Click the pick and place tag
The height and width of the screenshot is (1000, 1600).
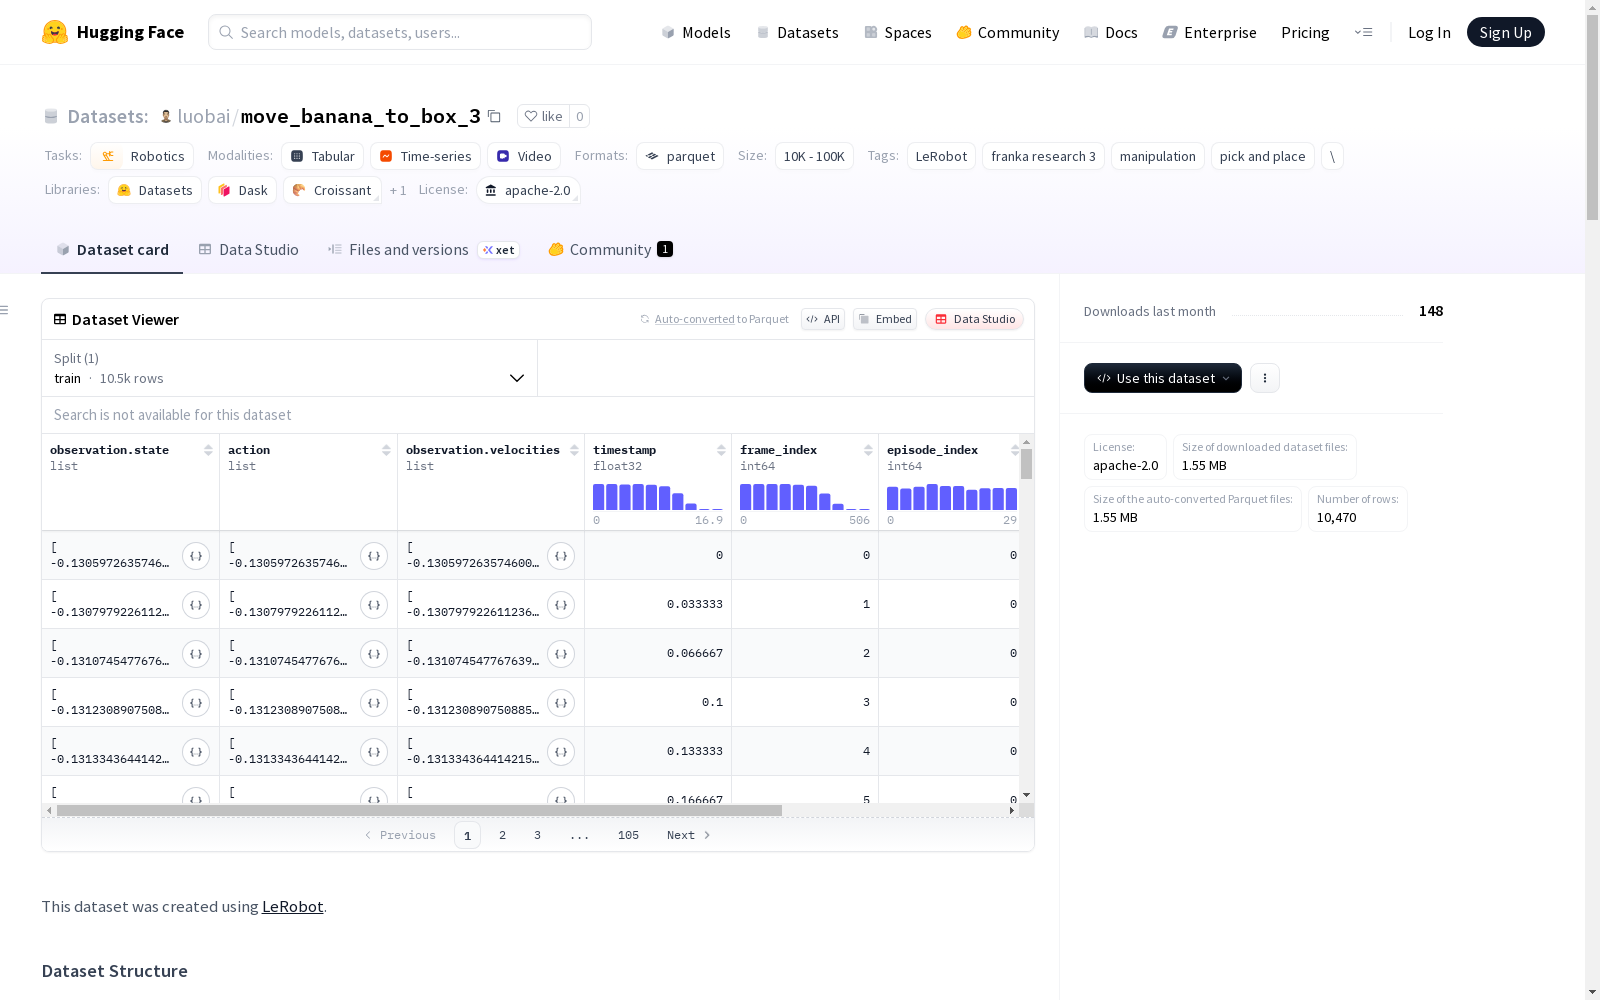(x=1262, y=156)
